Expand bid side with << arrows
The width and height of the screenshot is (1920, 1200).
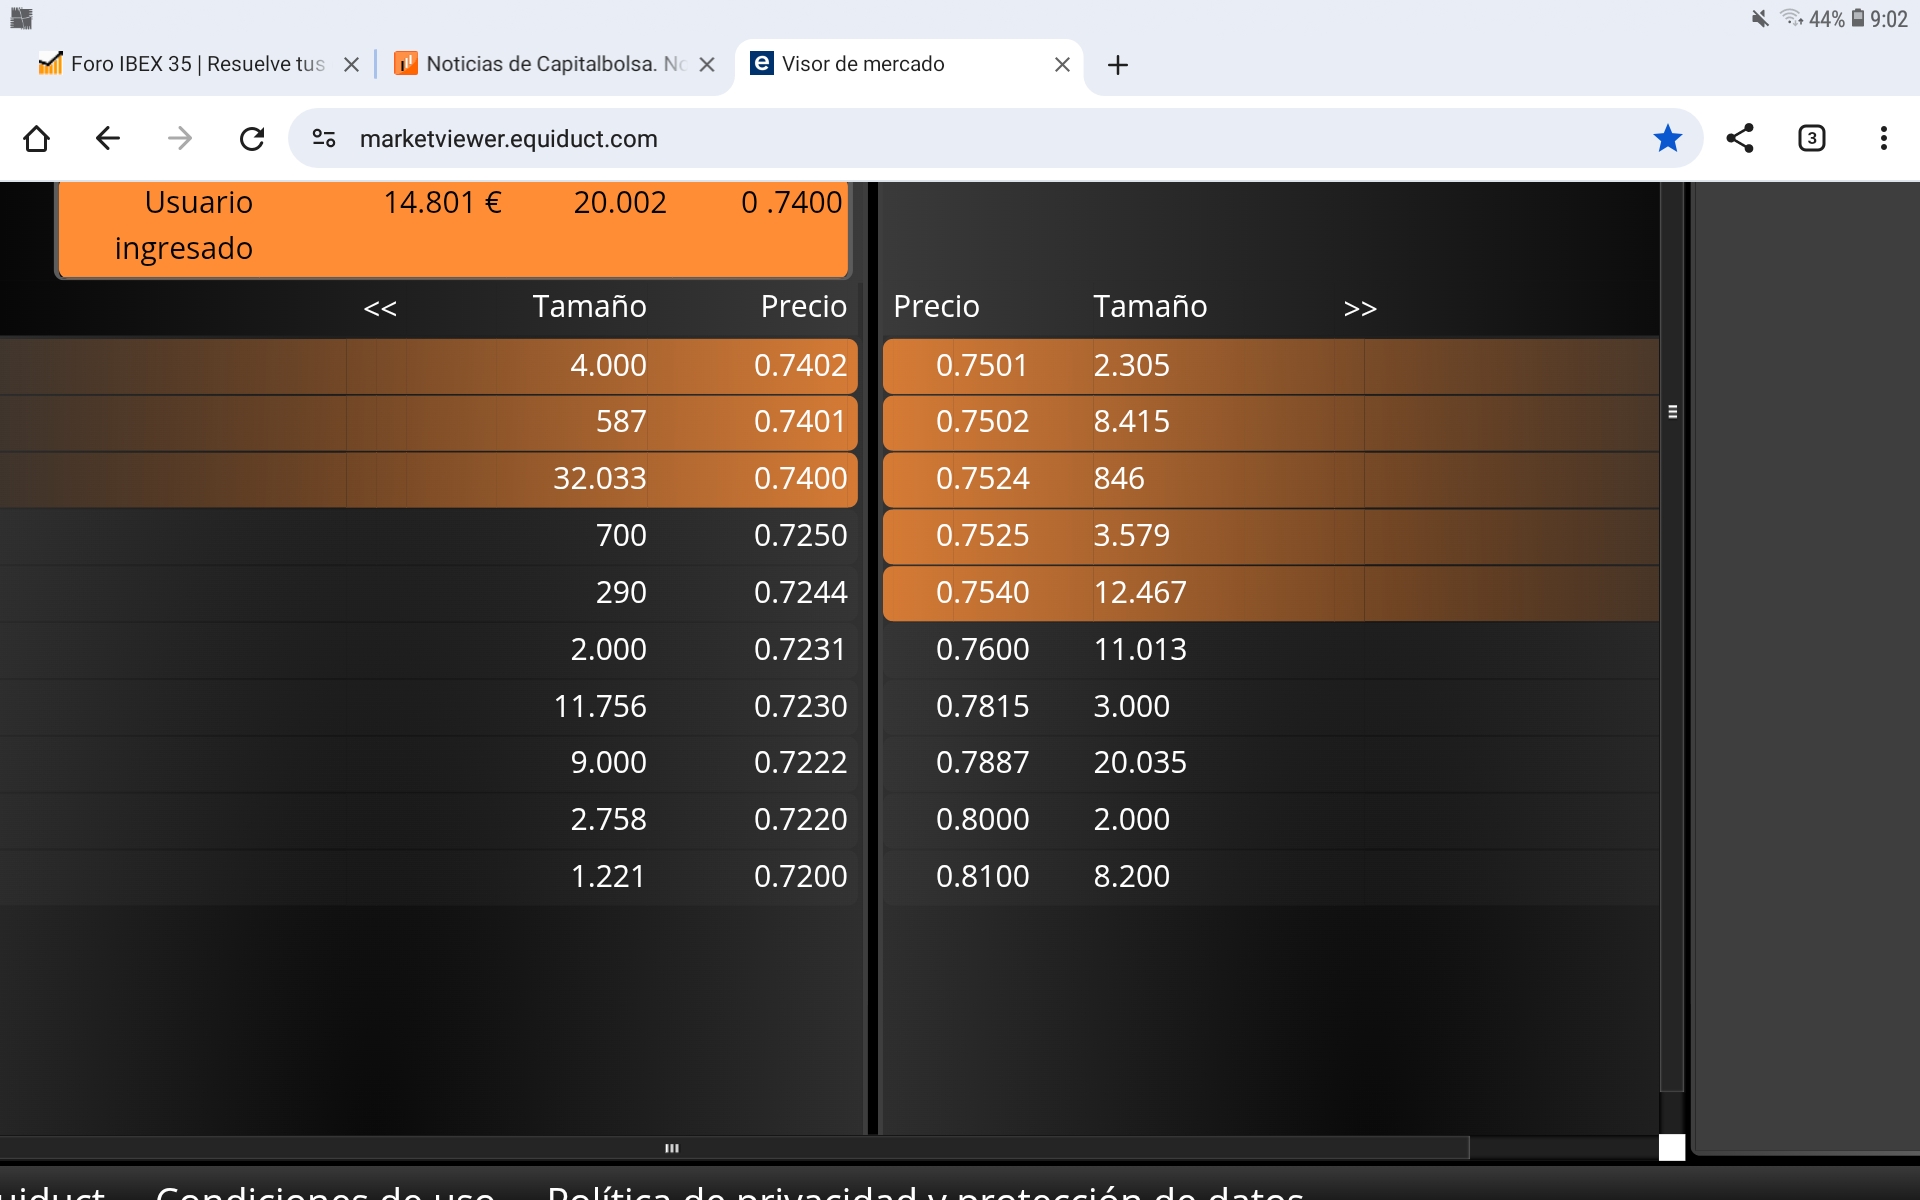(380, 308)
